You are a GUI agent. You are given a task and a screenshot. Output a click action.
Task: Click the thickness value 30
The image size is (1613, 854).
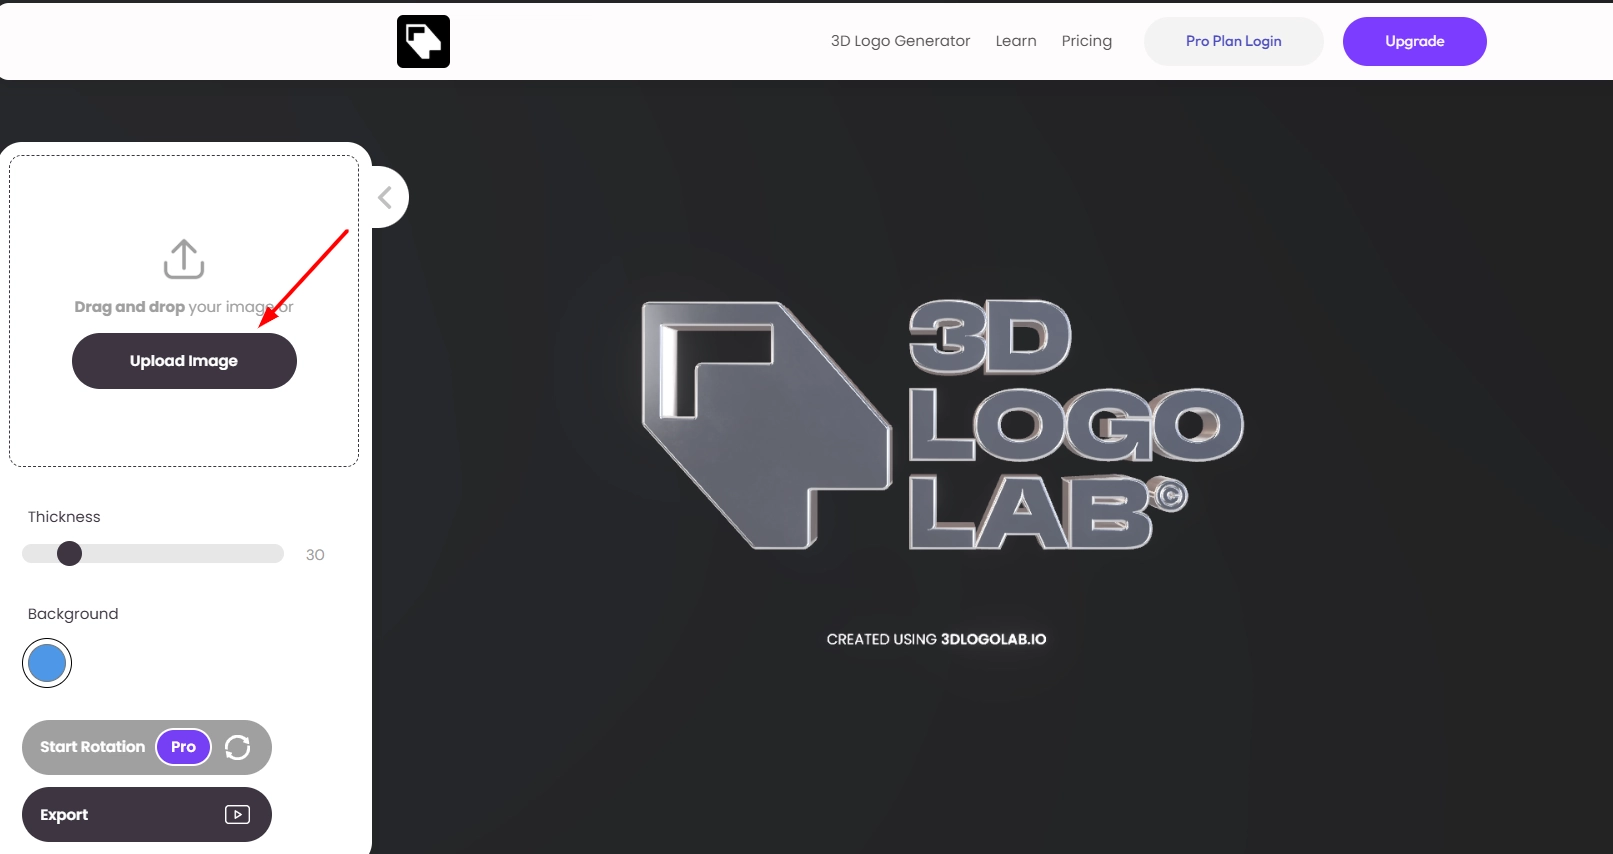click(x=315, y=555)
